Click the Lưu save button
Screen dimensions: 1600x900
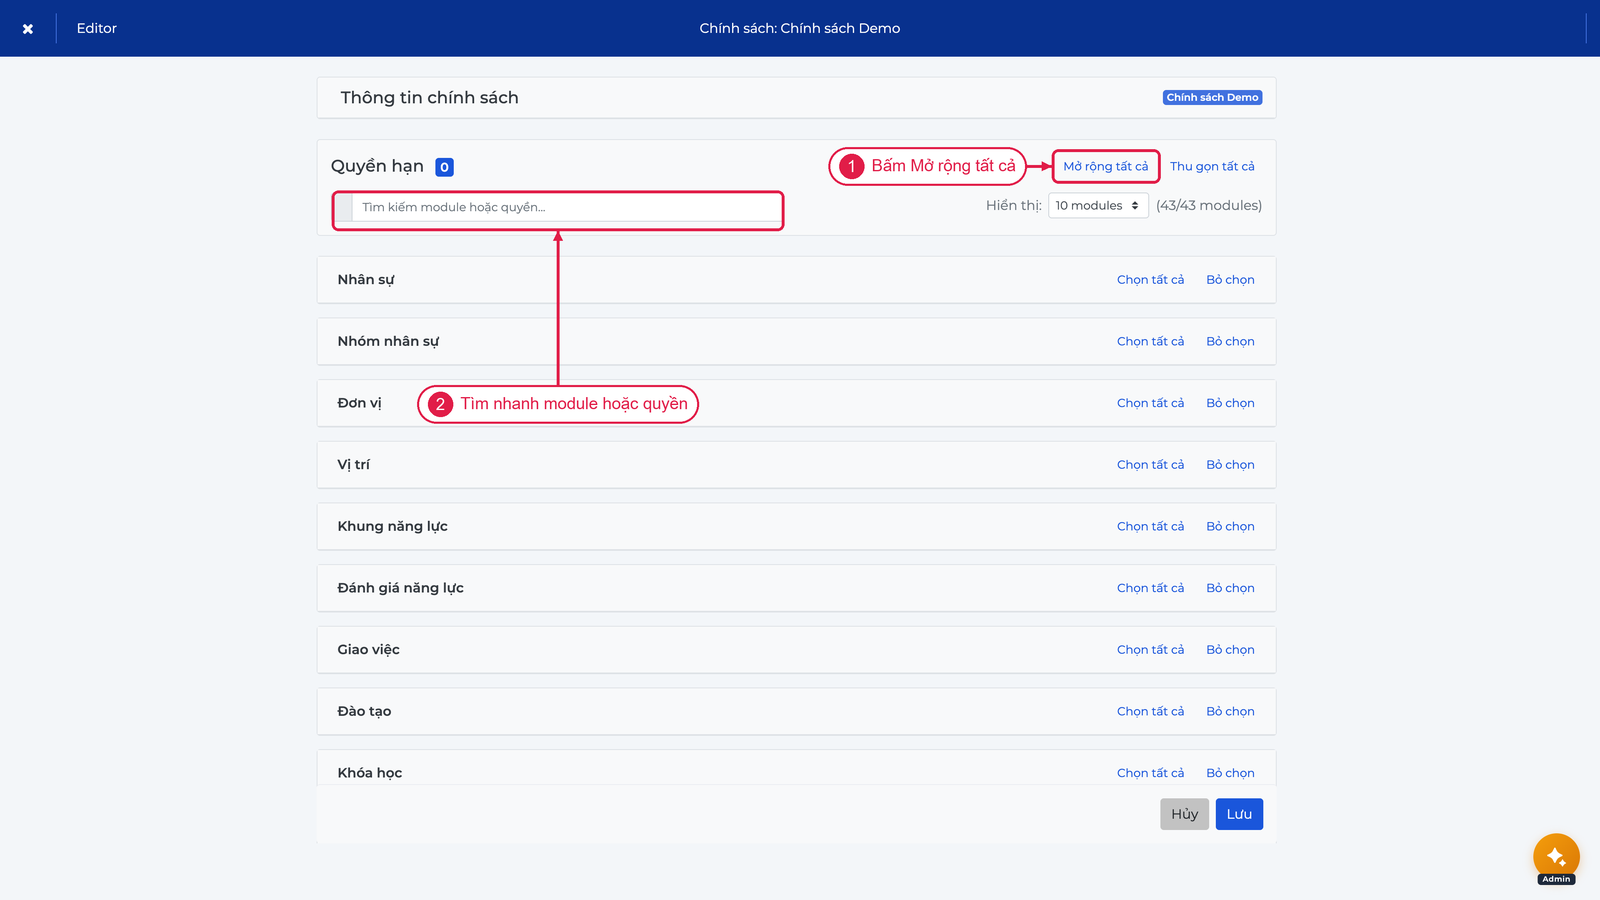click(1239, 814)
